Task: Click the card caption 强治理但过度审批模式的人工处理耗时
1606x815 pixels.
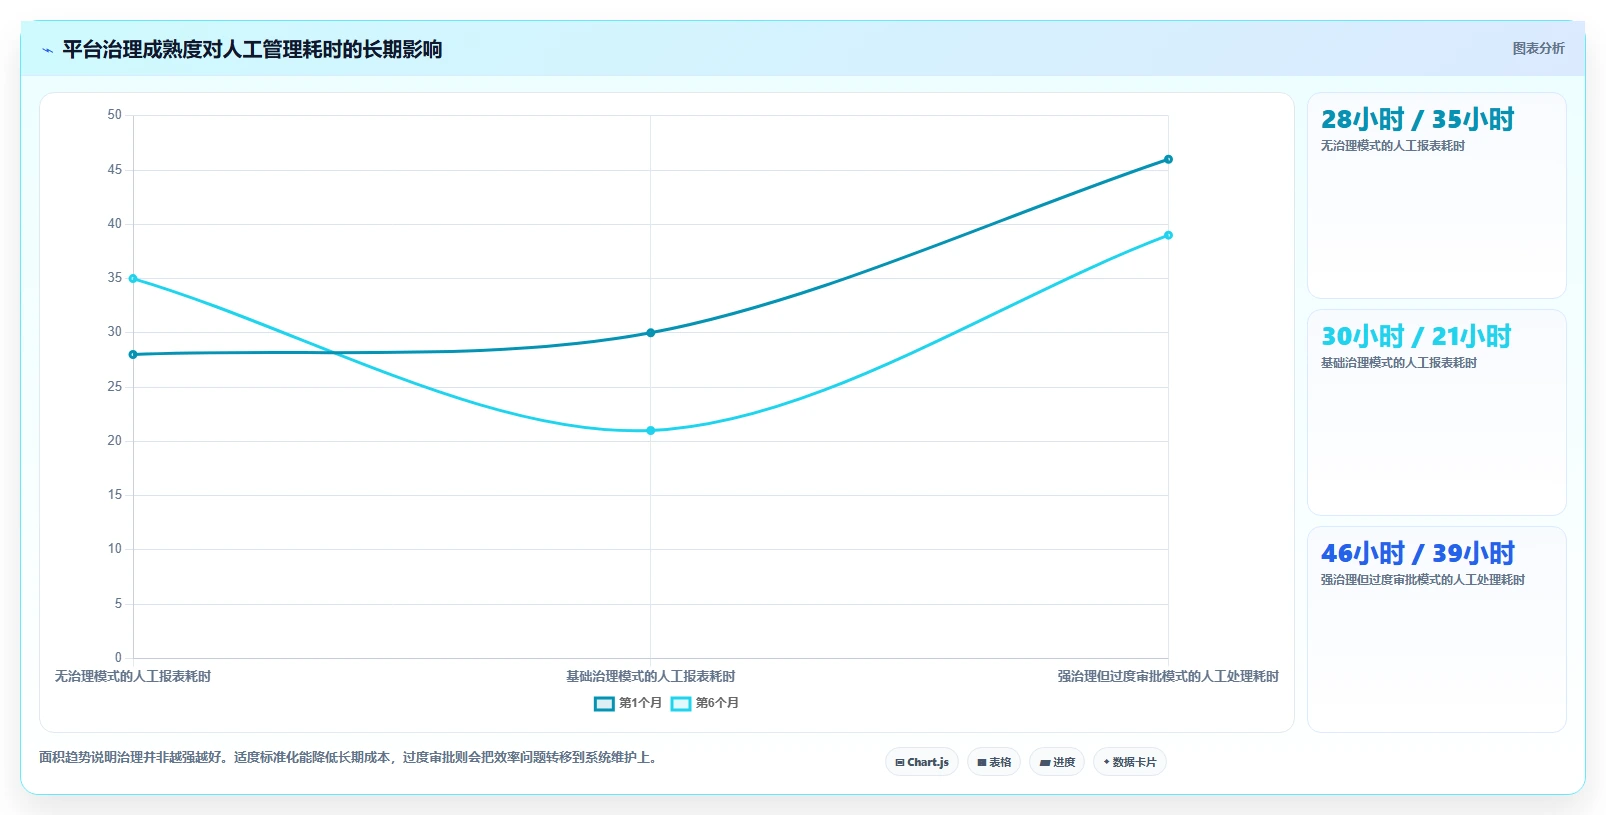Action: pyautogui.click(x=1423, y=579)
